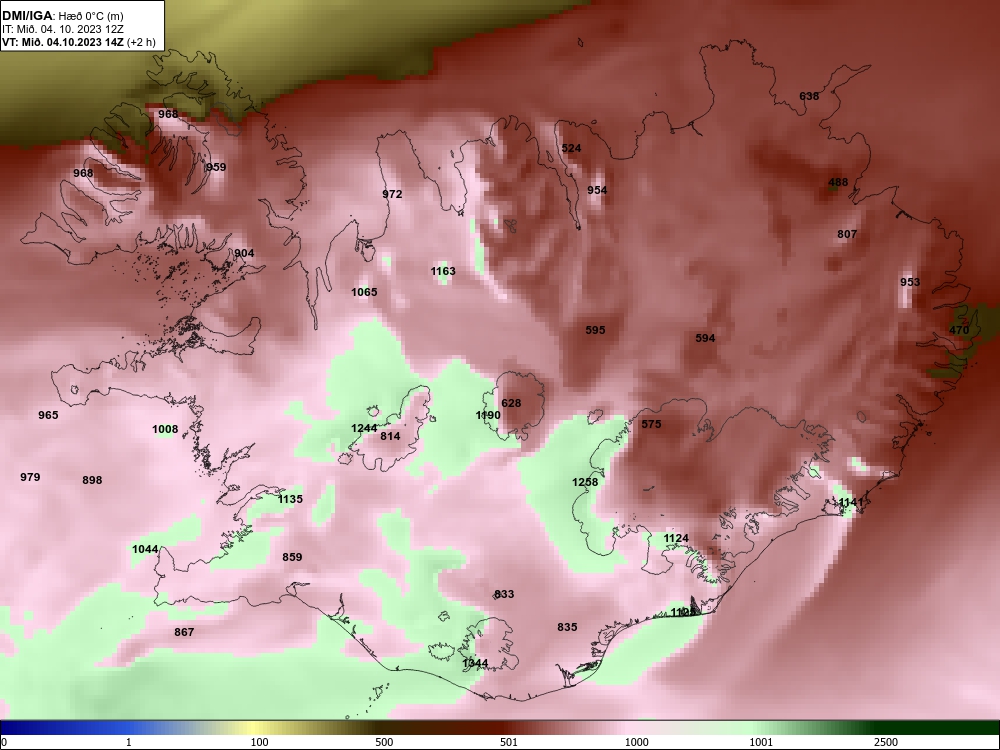Click the map value 953
The height and width of the screenshot is (750, 1000).
[x=910, y=282]
